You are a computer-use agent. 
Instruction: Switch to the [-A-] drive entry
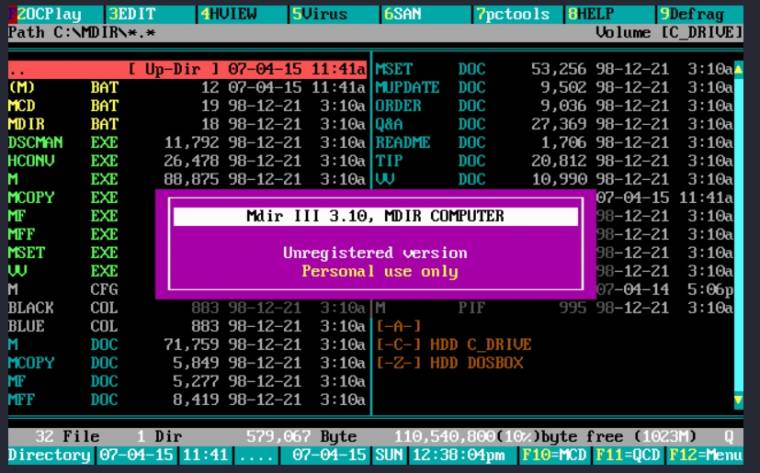coord(398,326)
